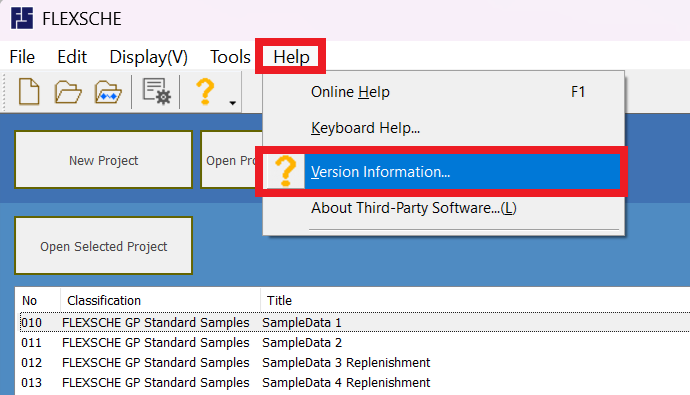This screenshot has width=690, height=395.
Task: Open the Tools menu
Action: (230, 57)
